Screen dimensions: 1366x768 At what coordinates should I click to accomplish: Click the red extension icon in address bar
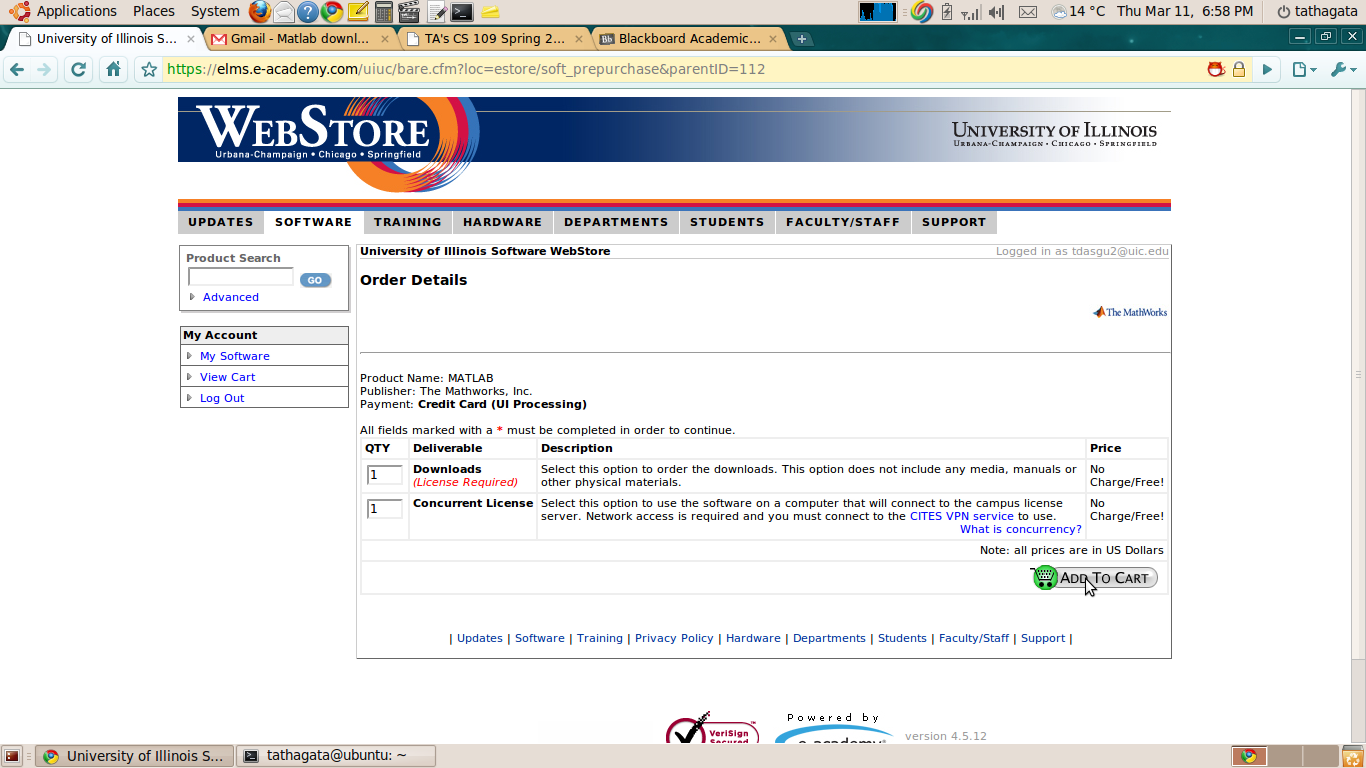pyautogui.click(x=1216, y=69)
